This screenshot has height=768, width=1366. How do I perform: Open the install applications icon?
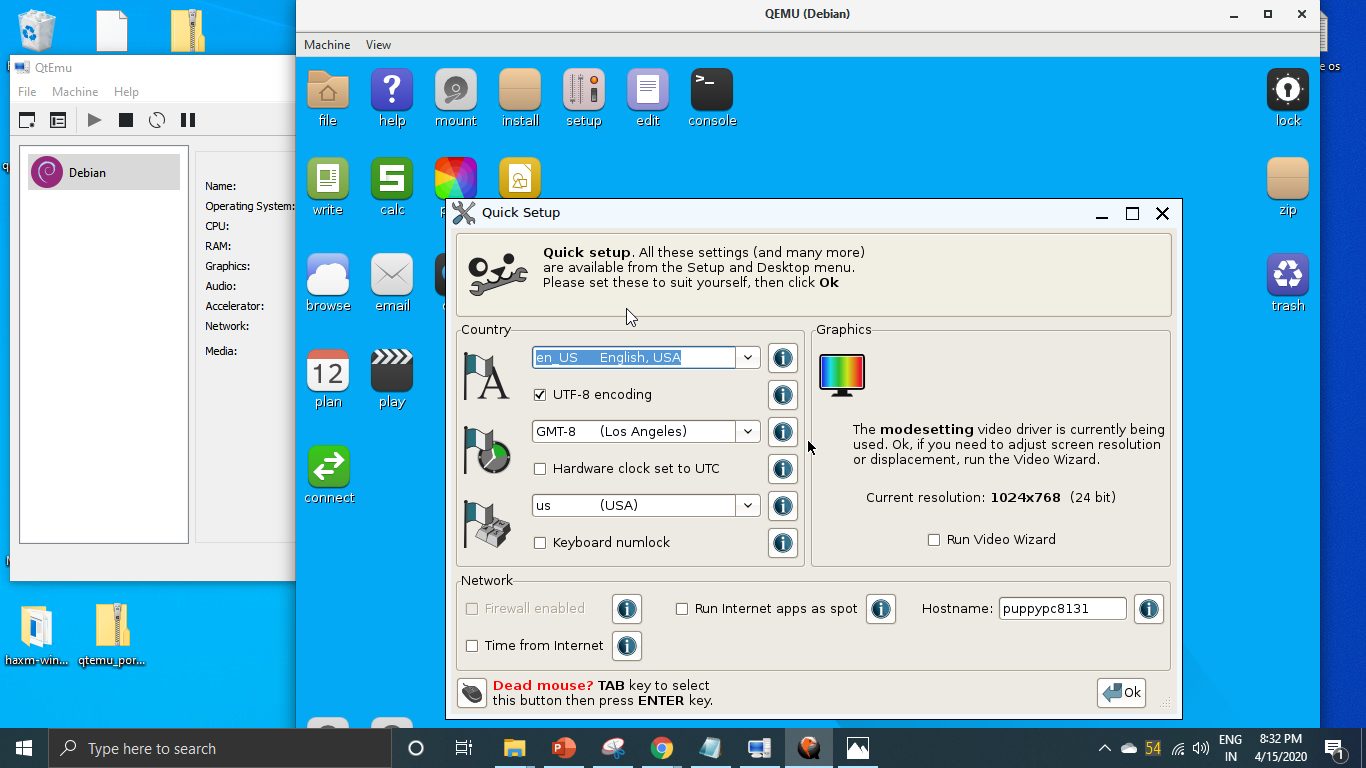[519, 97]
